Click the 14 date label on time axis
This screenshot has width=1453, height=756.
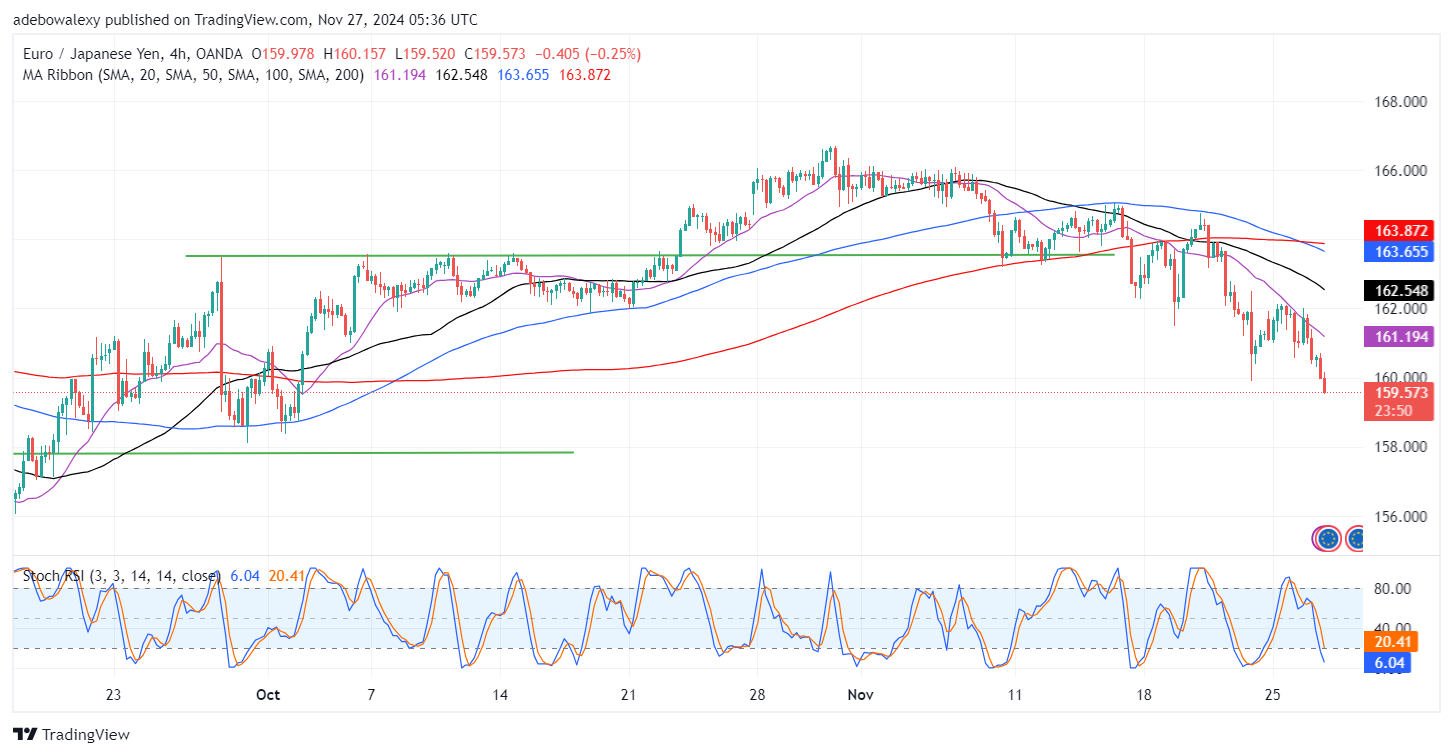500,695
